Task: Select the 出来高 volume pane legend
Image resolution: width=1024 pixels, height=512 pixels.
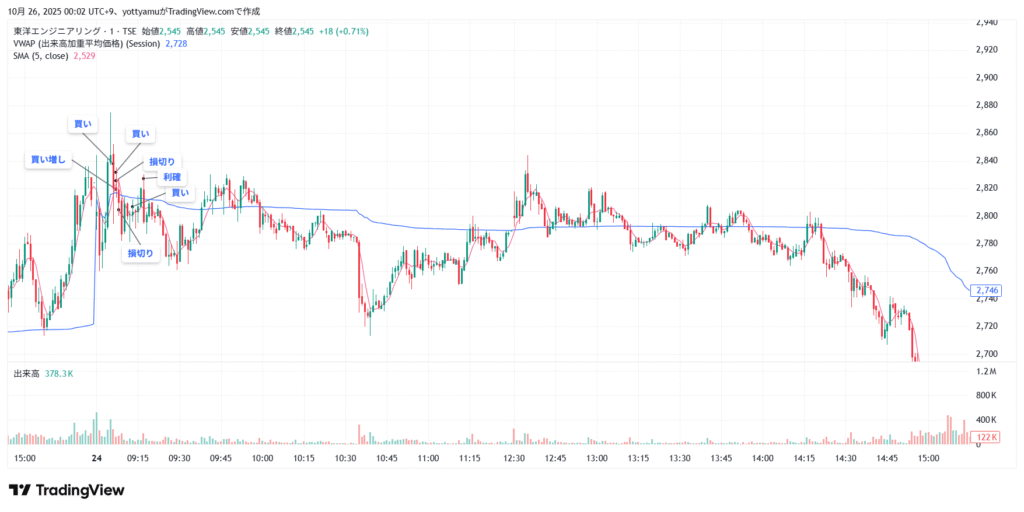Action: tap(26, 373)
